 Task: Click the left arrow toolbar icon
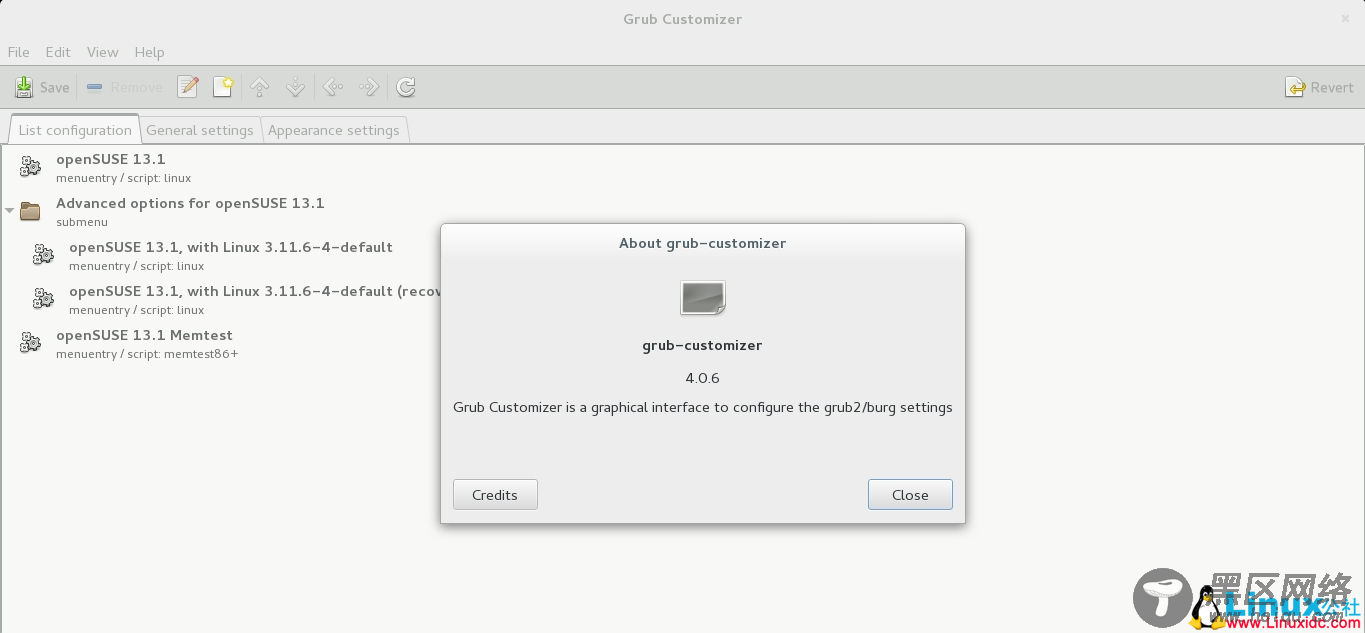(333, 88)
